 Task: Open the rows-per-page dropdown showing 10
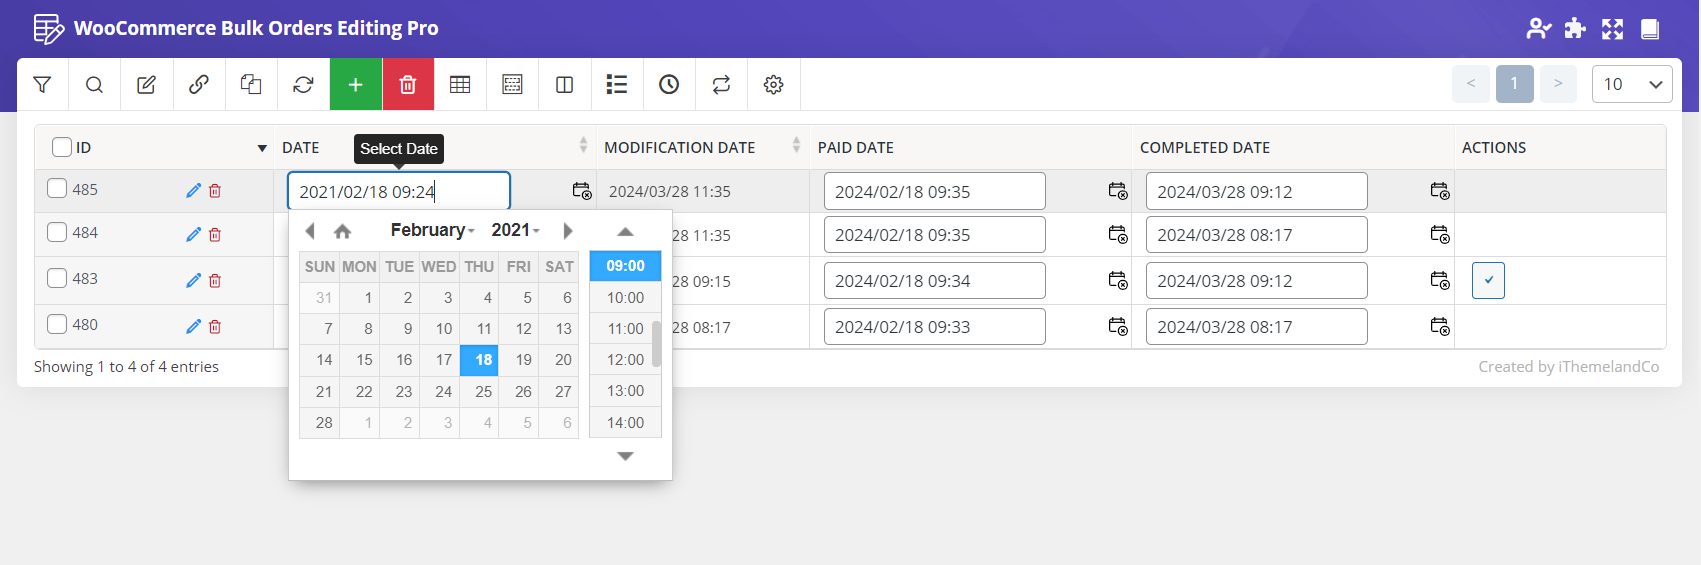pos(1631,84)
